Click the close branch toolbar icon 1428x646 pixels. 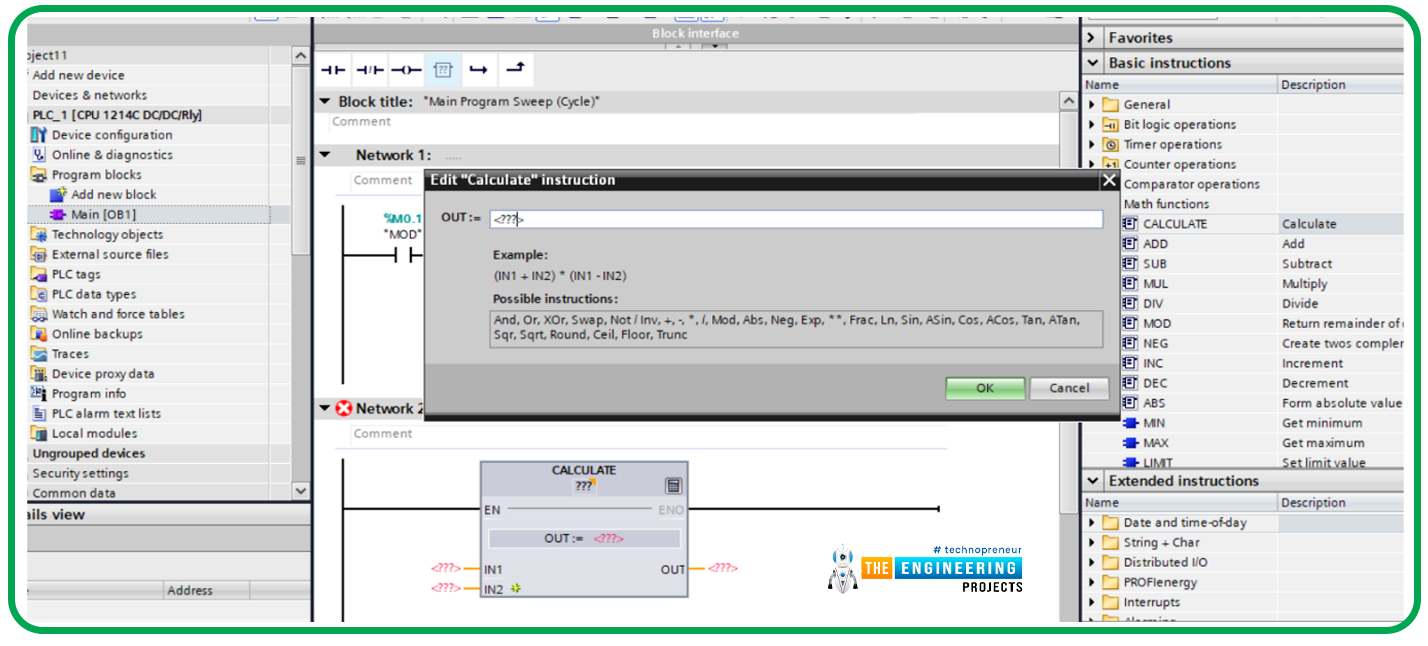point(514,68)
